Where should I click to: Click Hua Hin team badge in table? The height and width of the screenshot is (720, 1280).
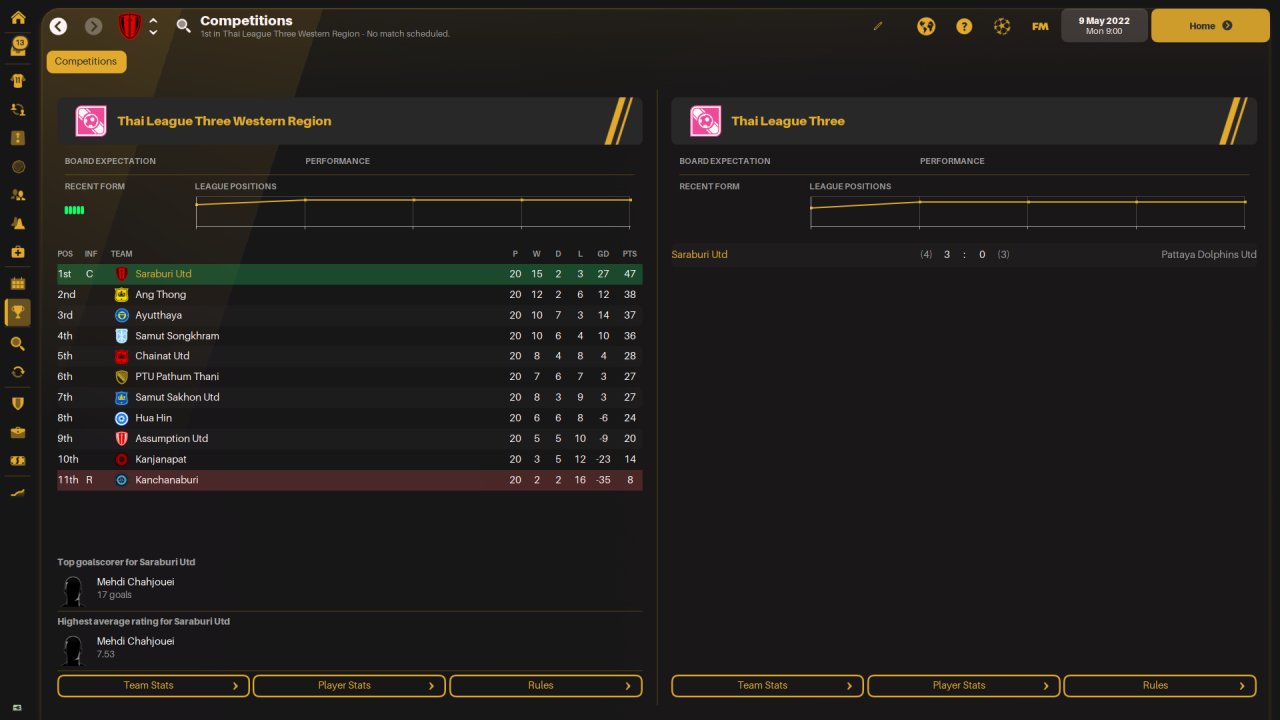[x=121, y=418]
